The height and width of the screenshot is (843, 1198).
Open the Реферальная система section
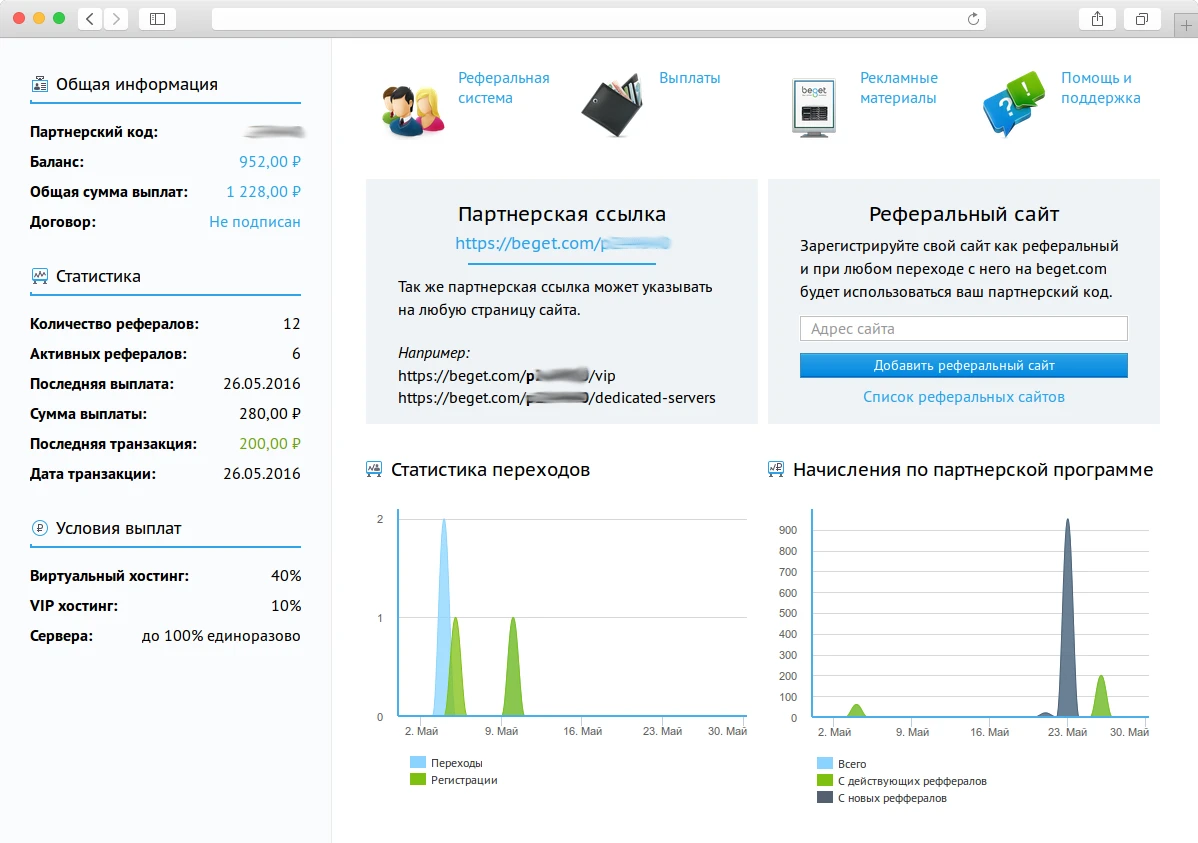click(x=410, y=102)
